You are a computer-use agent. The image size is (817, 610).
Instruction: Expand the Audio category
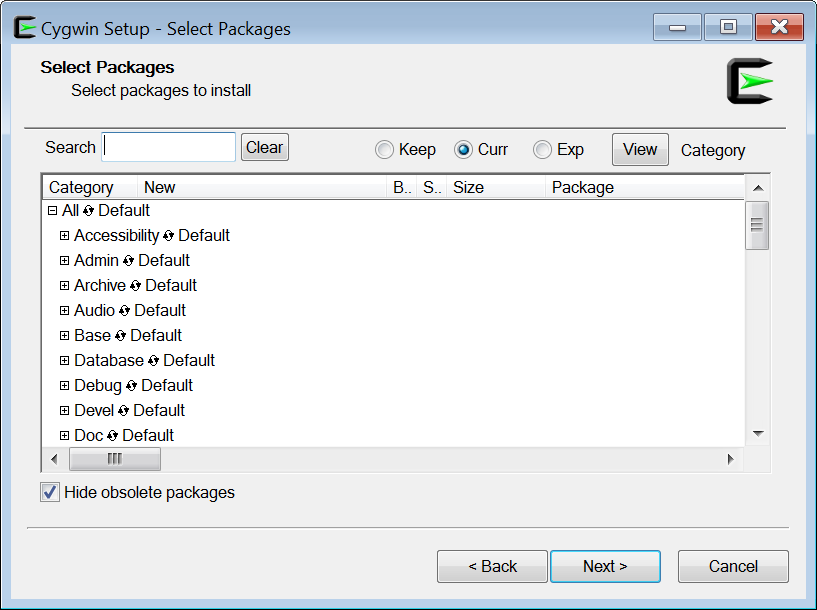[64, 311]
